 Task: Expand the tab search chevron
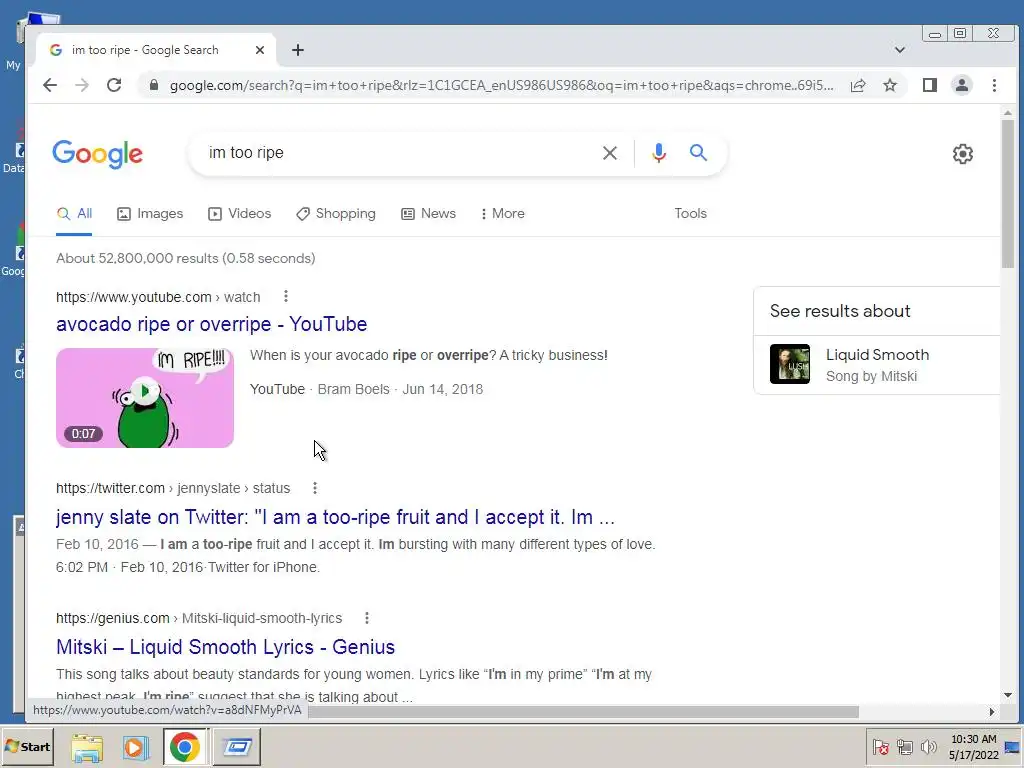pyautogui.click(x=899, y=50)
